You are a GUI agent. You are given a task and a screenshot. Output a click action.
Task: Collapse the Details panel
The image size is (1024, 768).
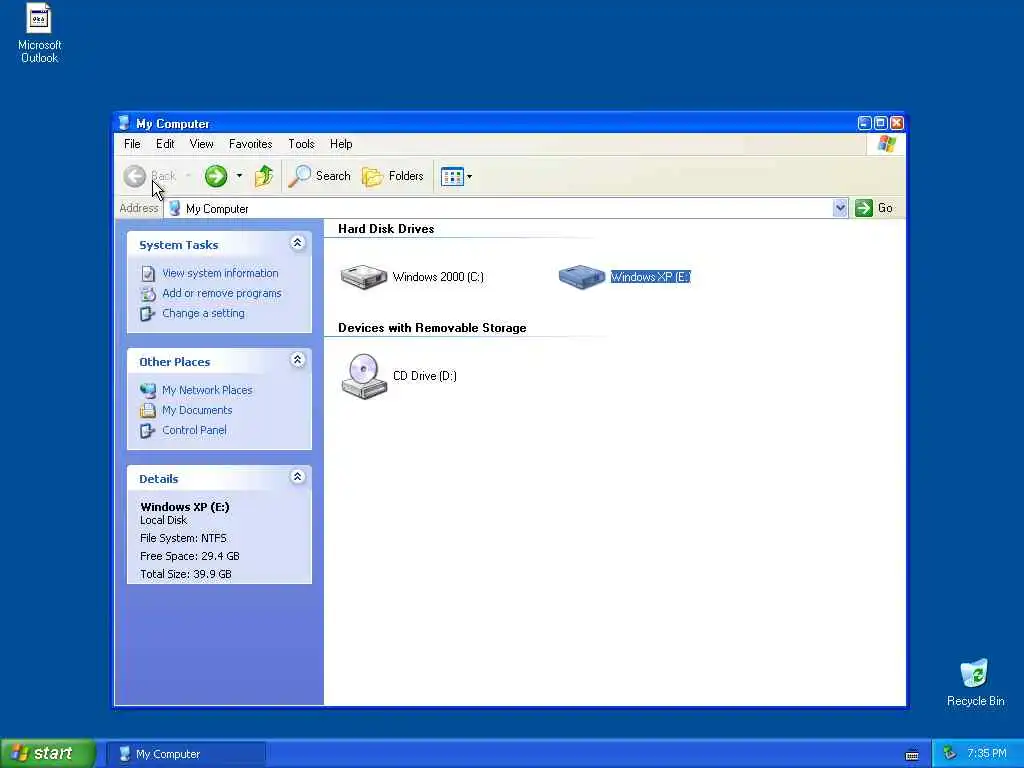[x=297, y=477]
